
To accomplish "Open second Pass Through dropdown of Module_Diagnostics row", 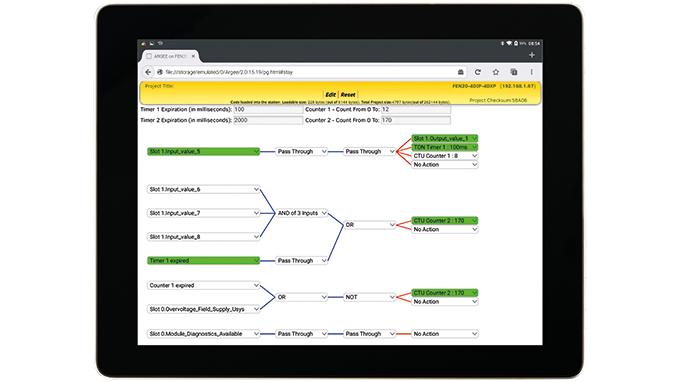I will click(369, 334).
